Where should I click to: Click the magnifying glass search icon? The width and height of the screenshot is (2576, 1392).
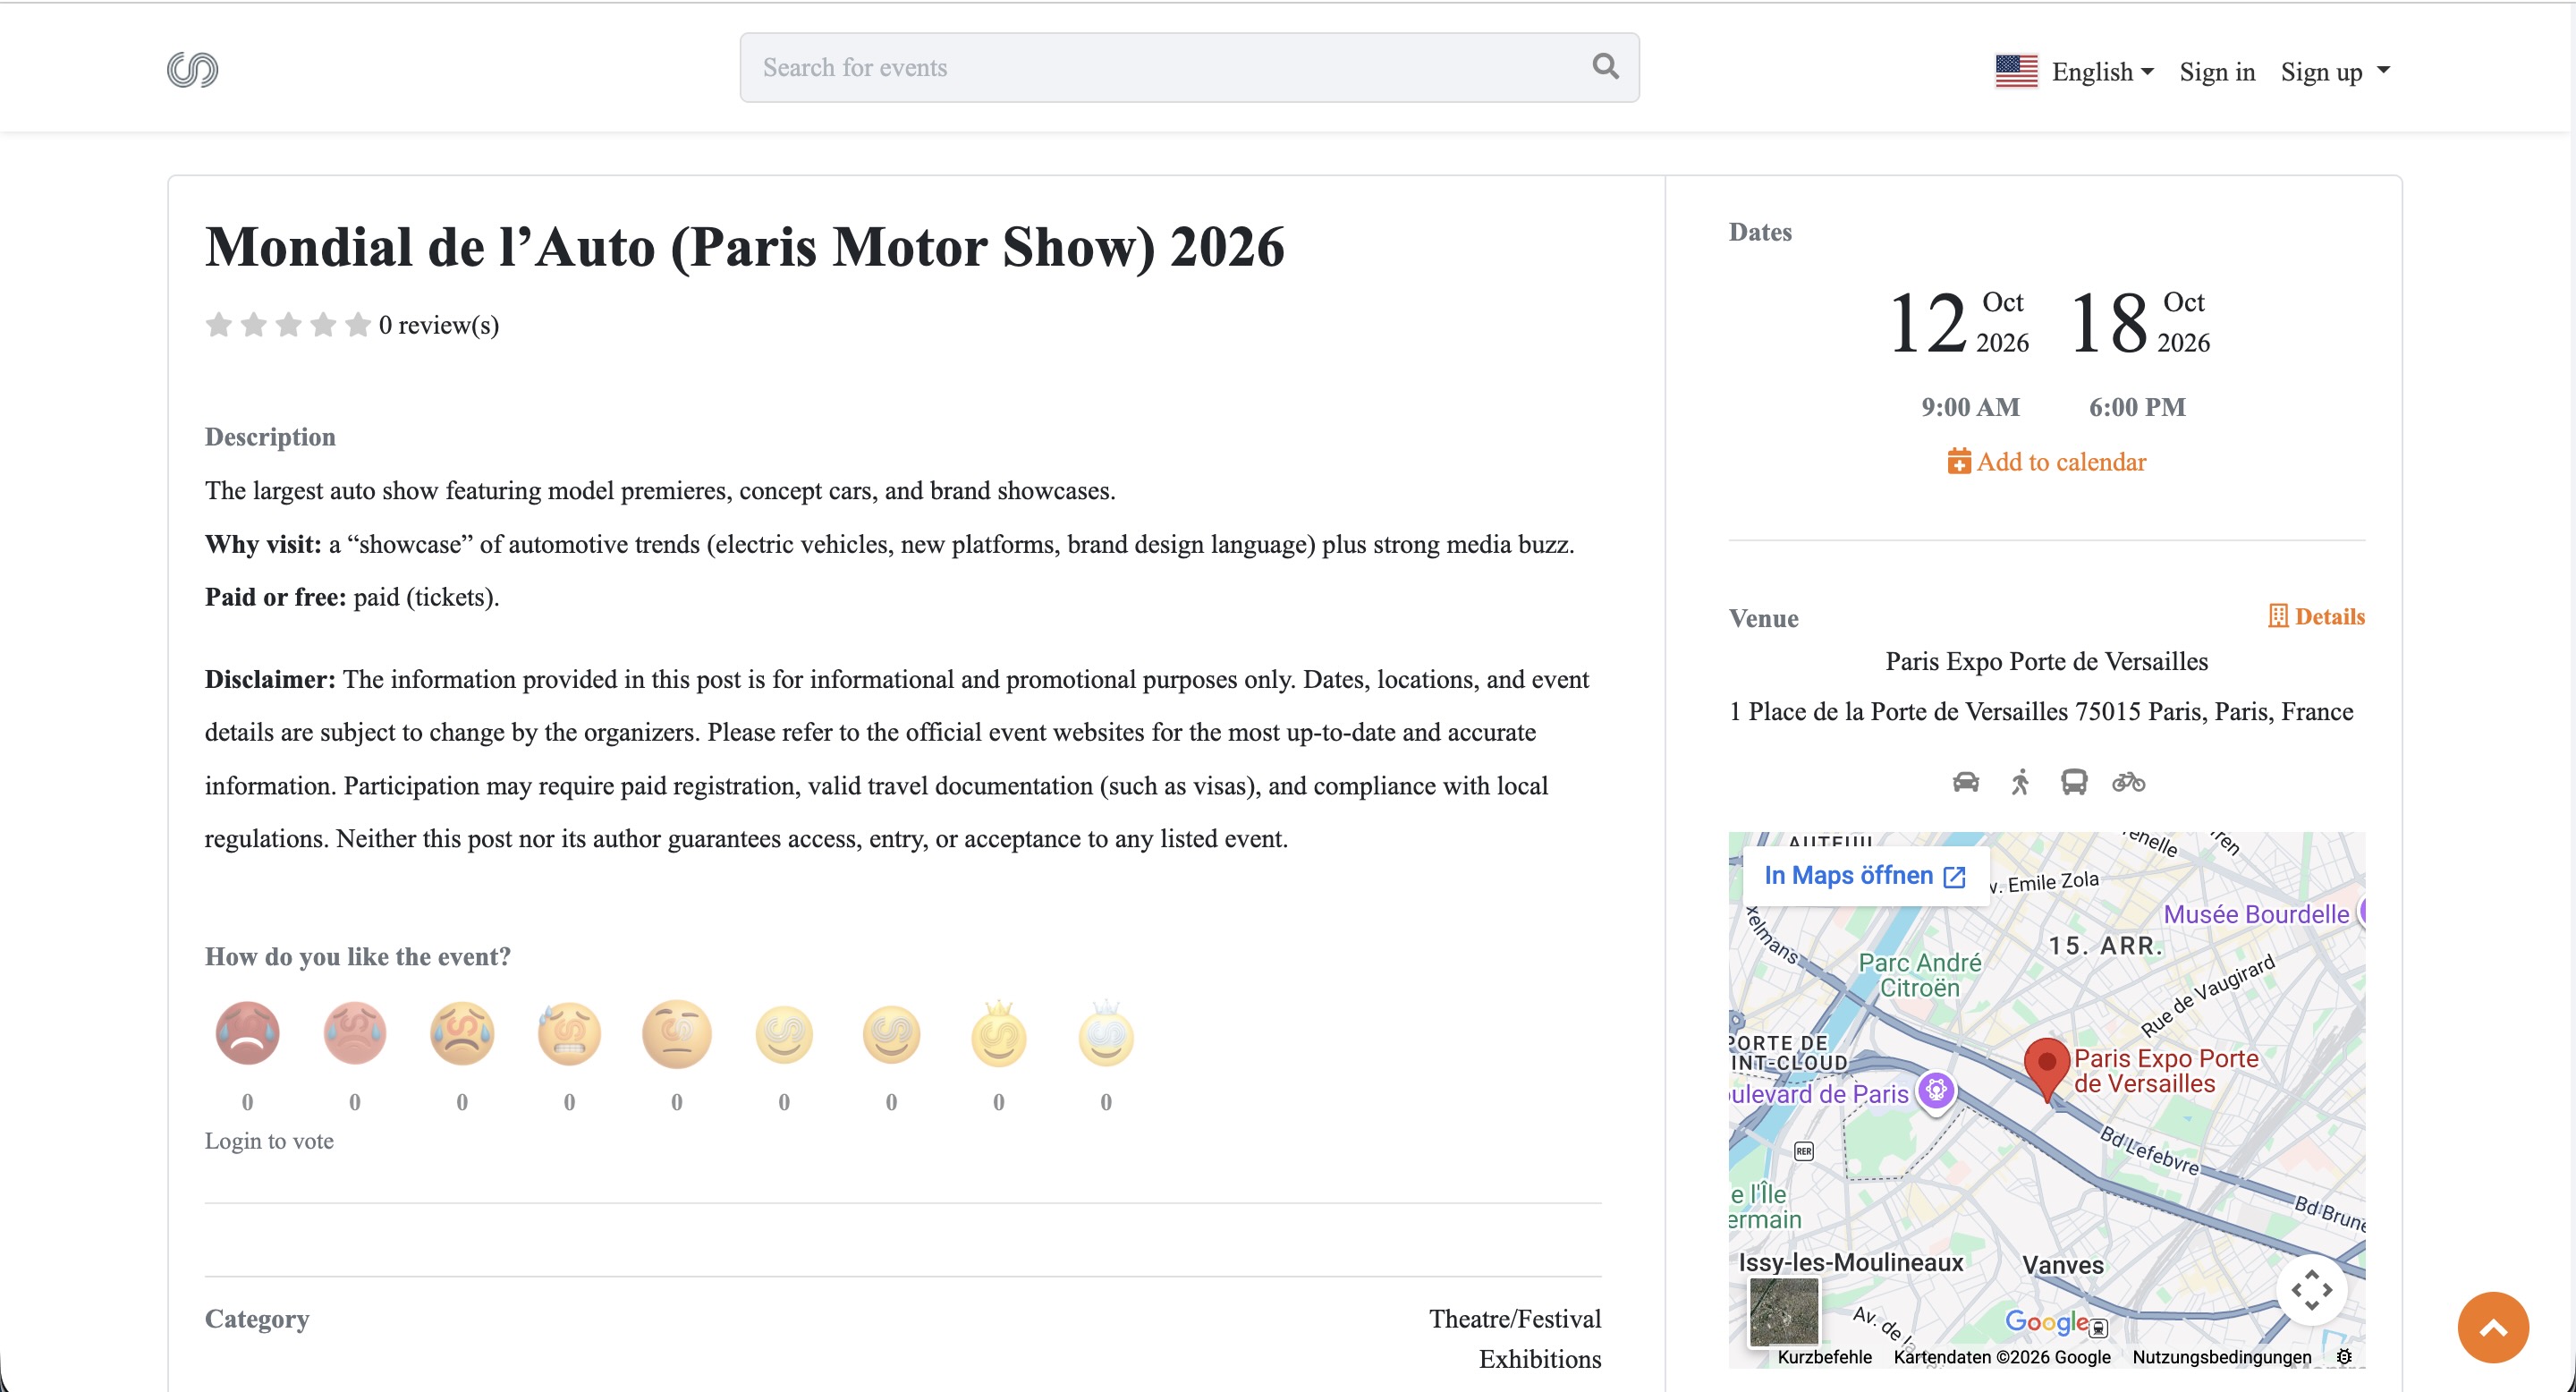[x=1605, y=66]
